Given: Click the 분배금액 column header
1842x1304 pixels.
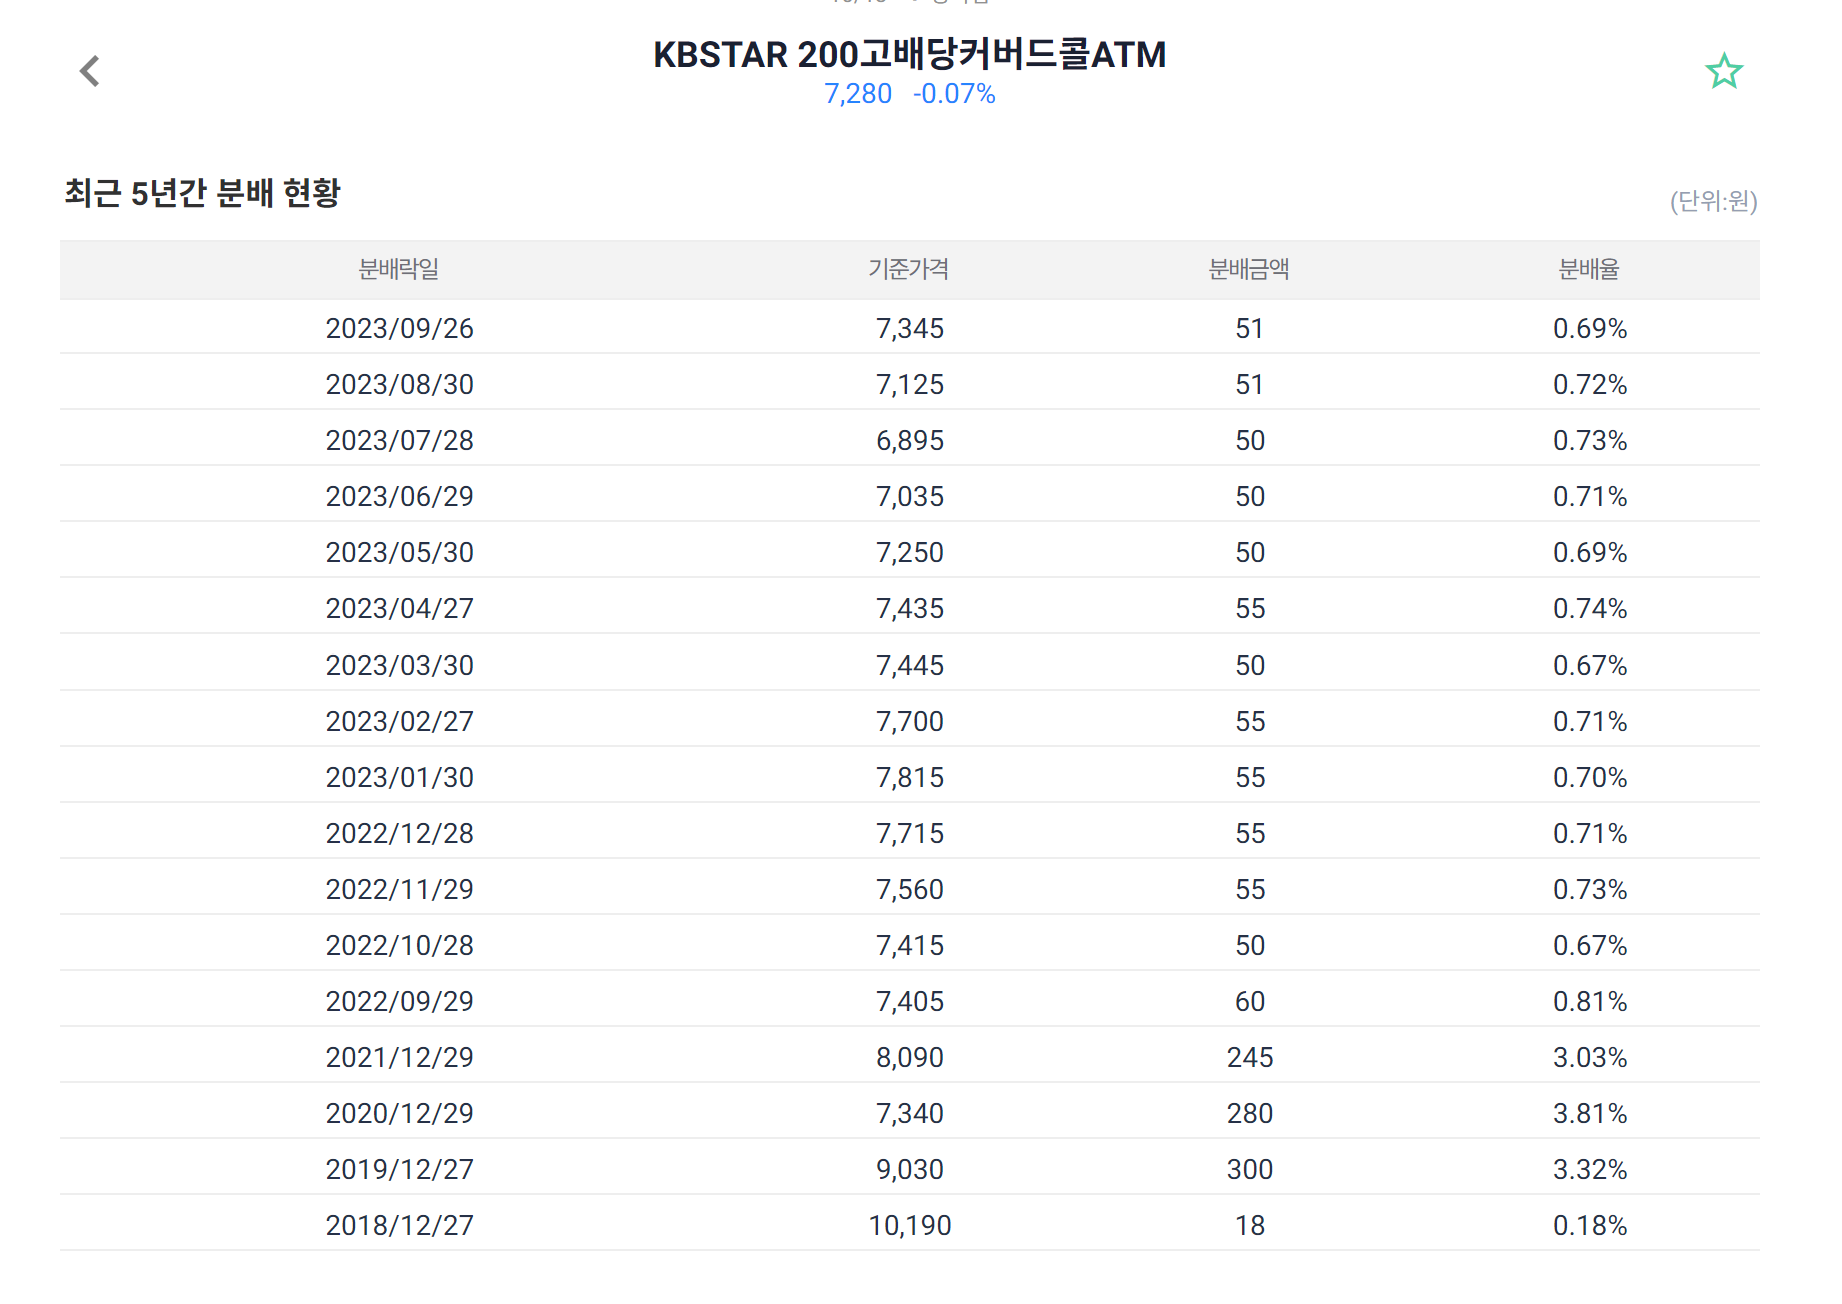Looking at the screenshot, I should 1249,269.
